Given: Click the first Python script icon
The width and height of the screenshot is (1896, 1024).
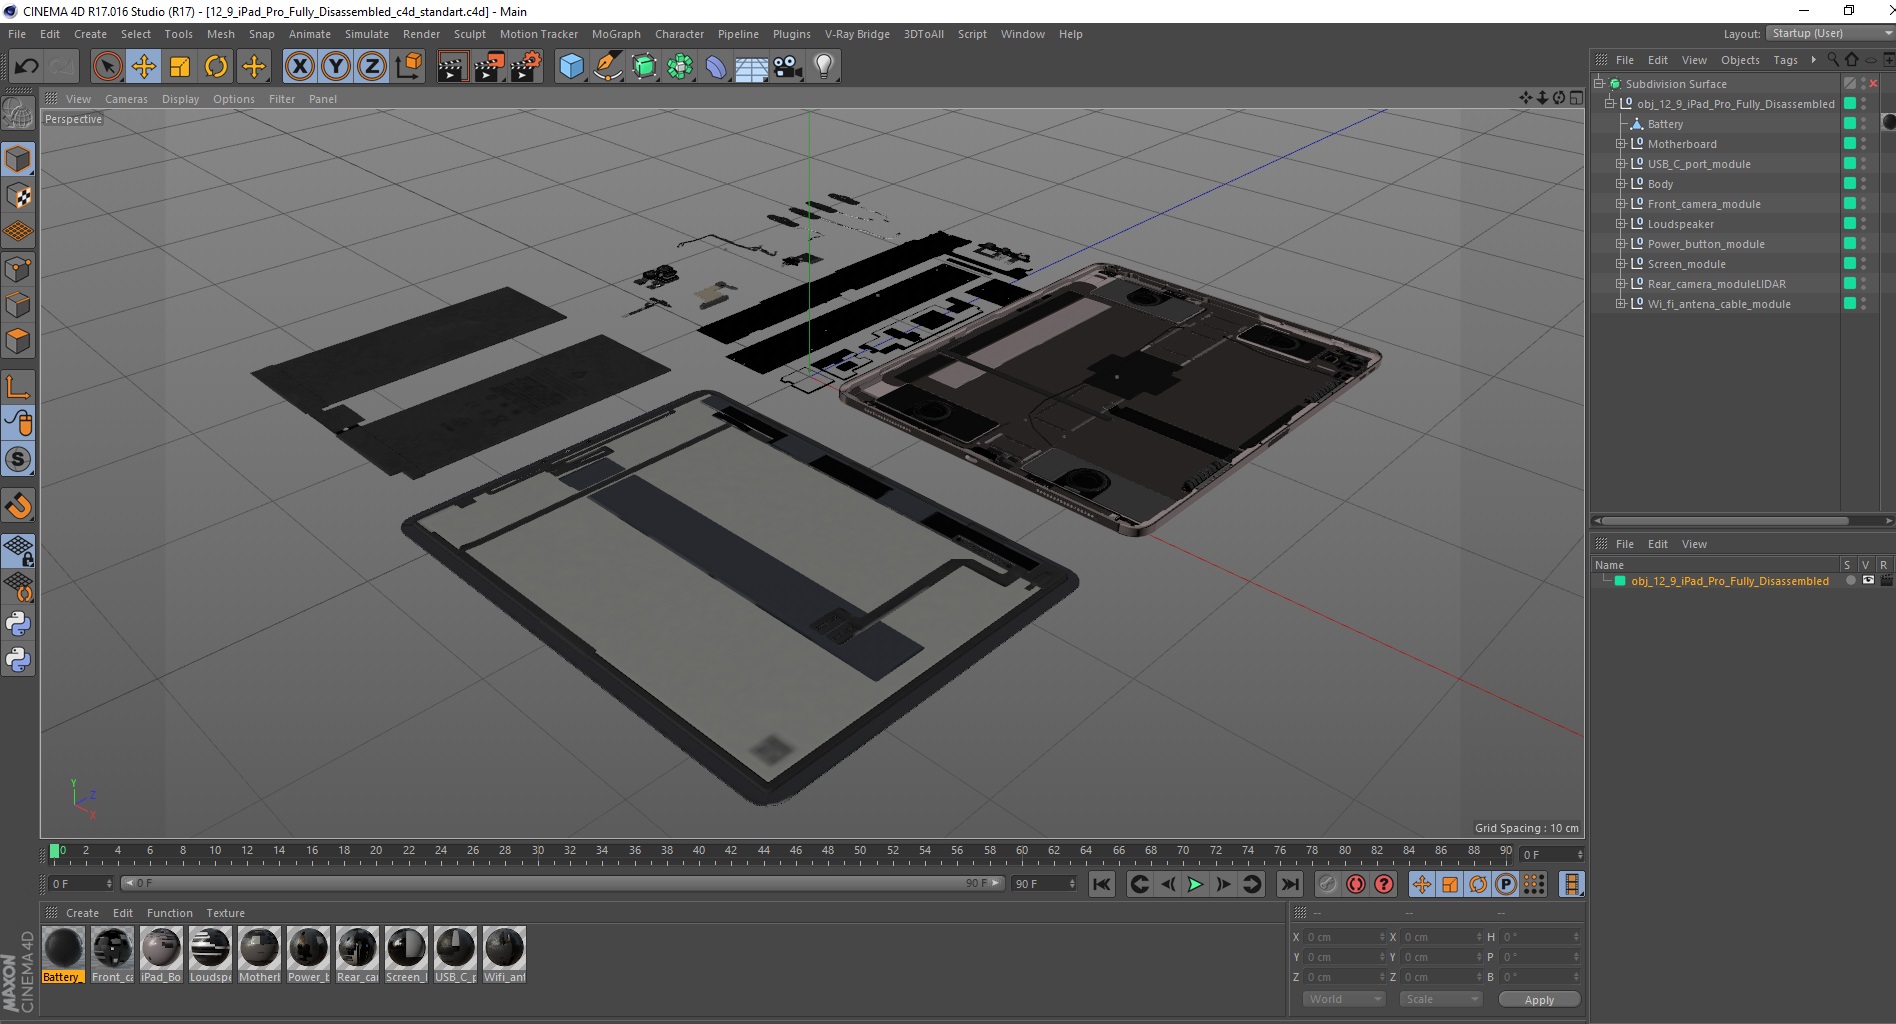Looking at the screenshot, I should point(18,624).
